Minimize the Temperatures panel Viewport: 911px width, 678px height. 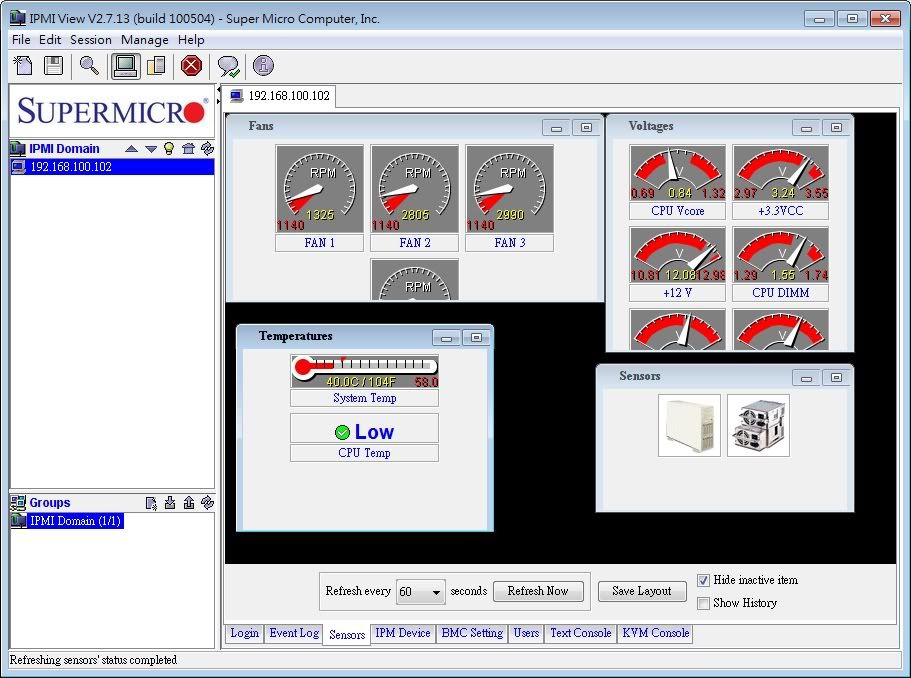click(447, 338)
